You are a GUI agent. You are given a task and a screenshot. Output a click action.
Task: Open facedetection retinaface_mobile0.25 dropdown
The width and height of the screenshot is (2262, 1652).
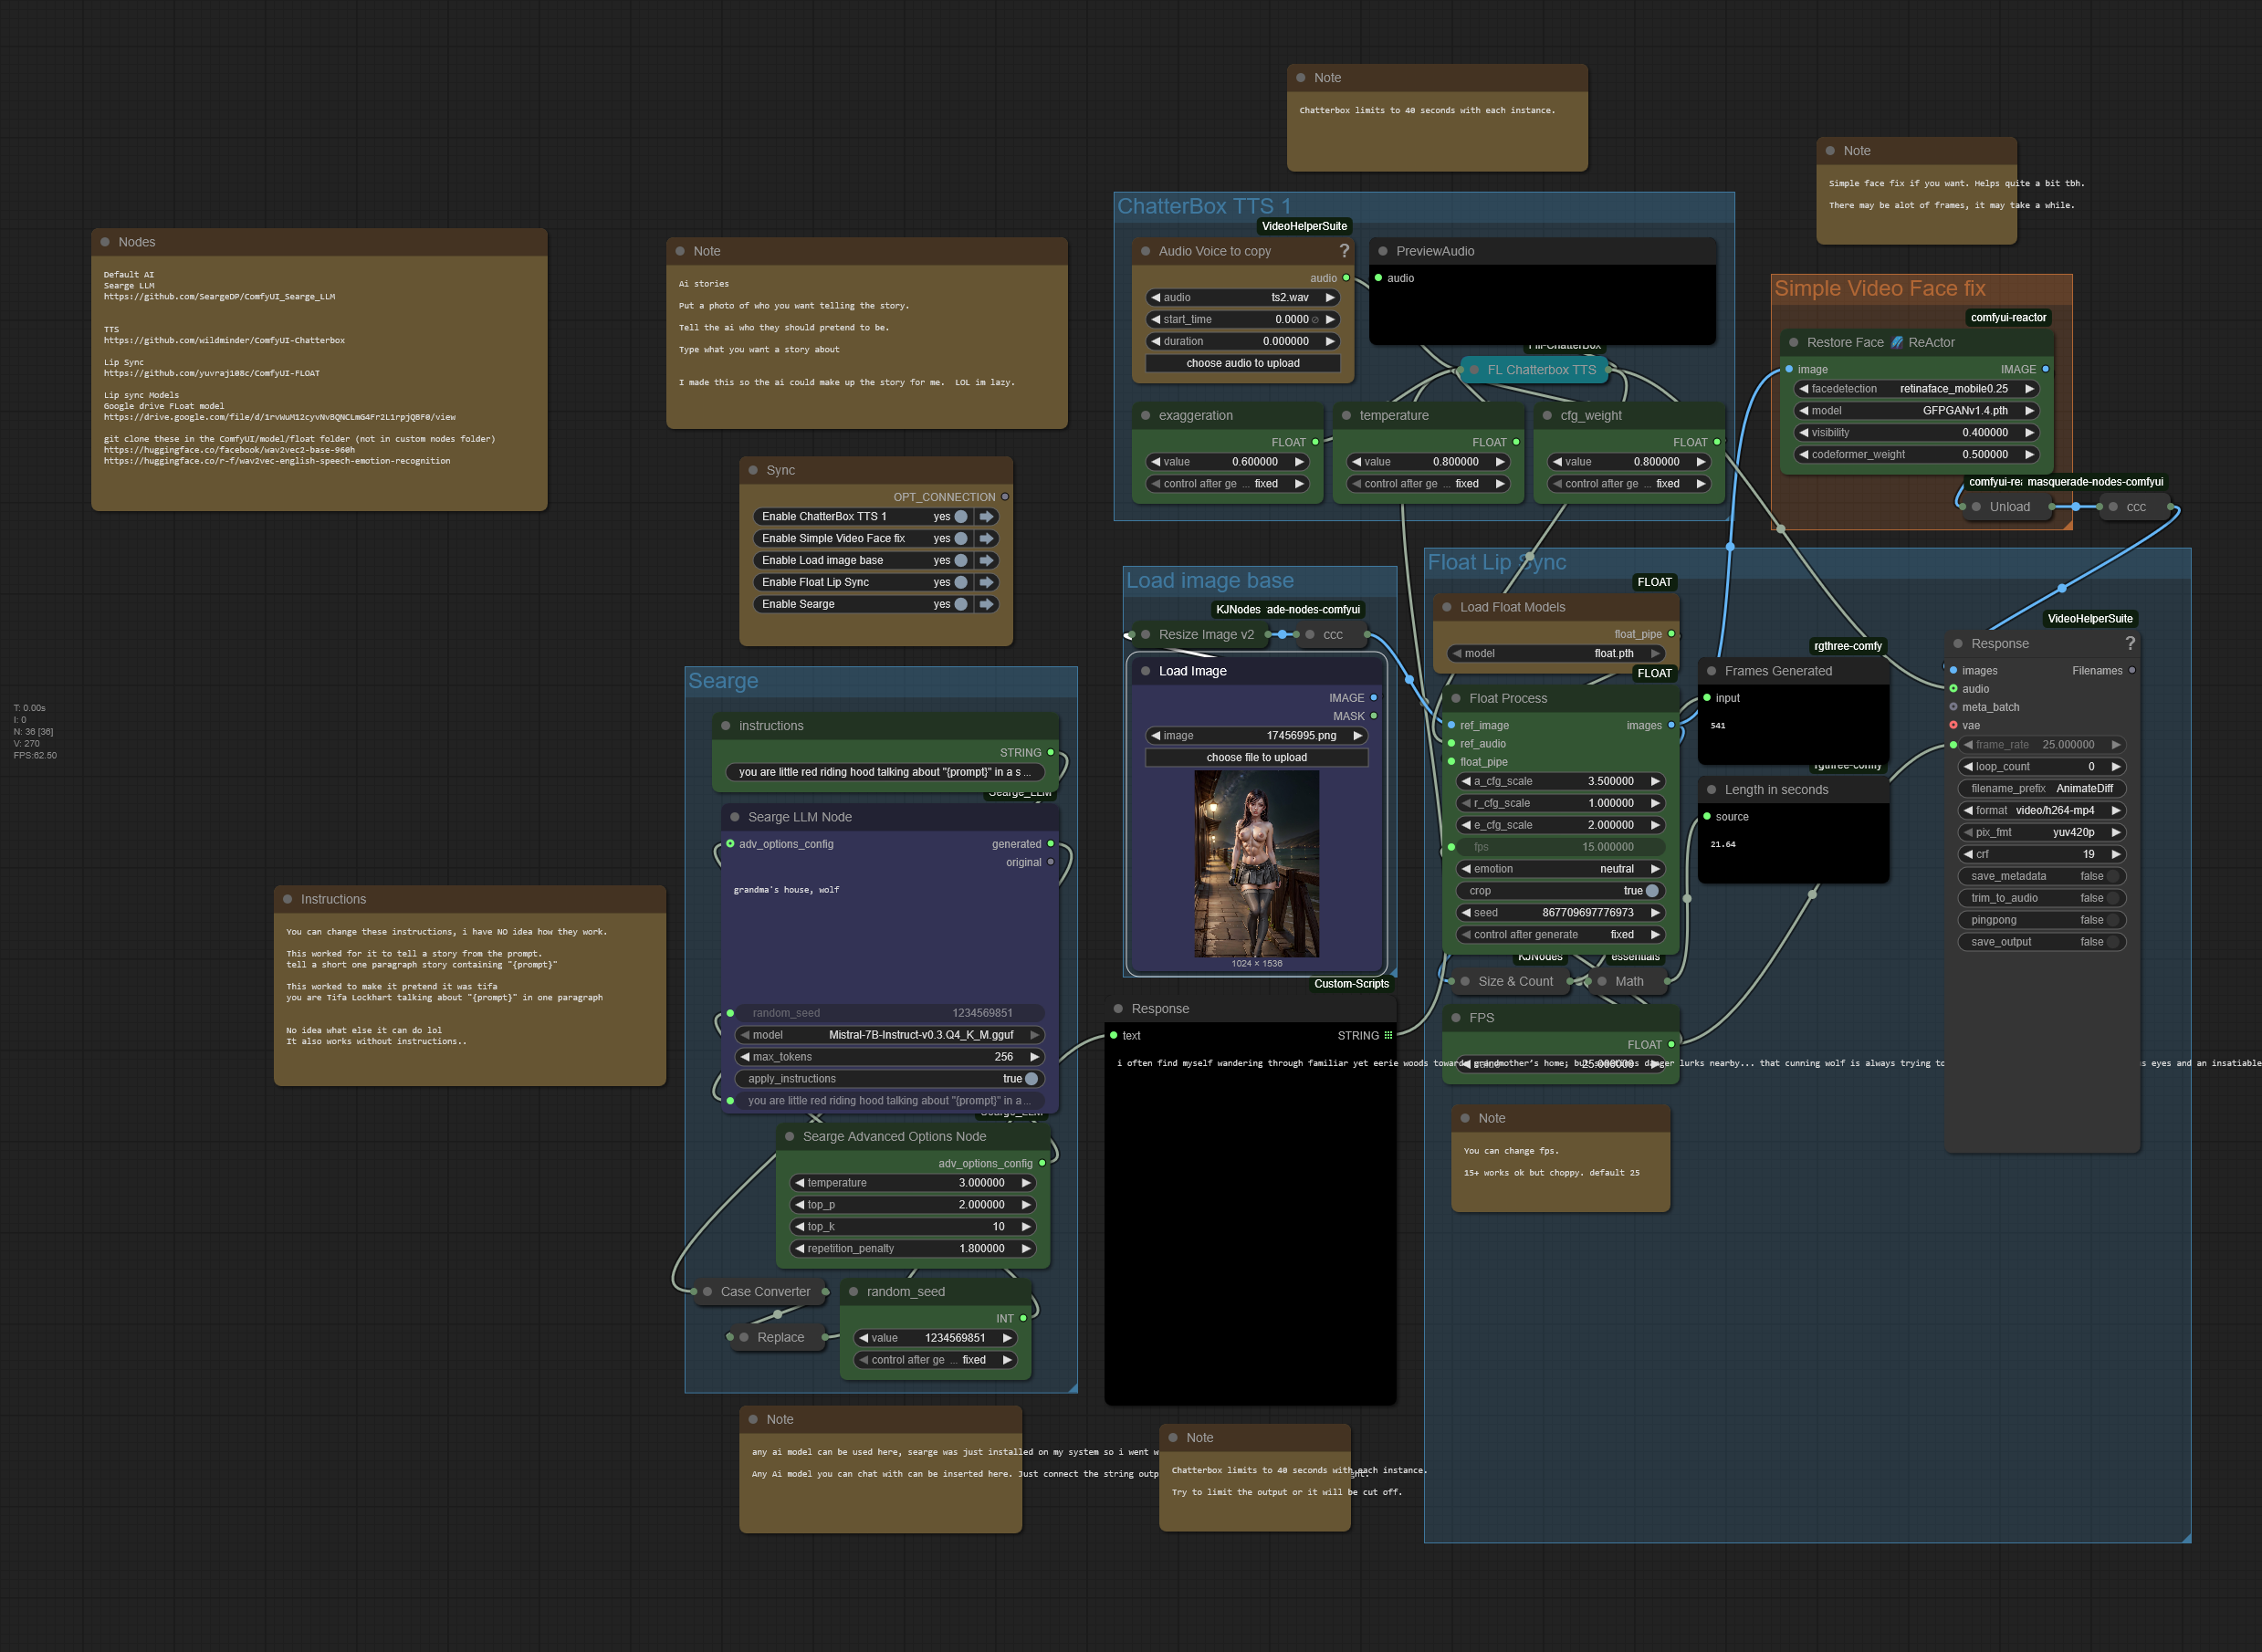[x=1917, y=389]
